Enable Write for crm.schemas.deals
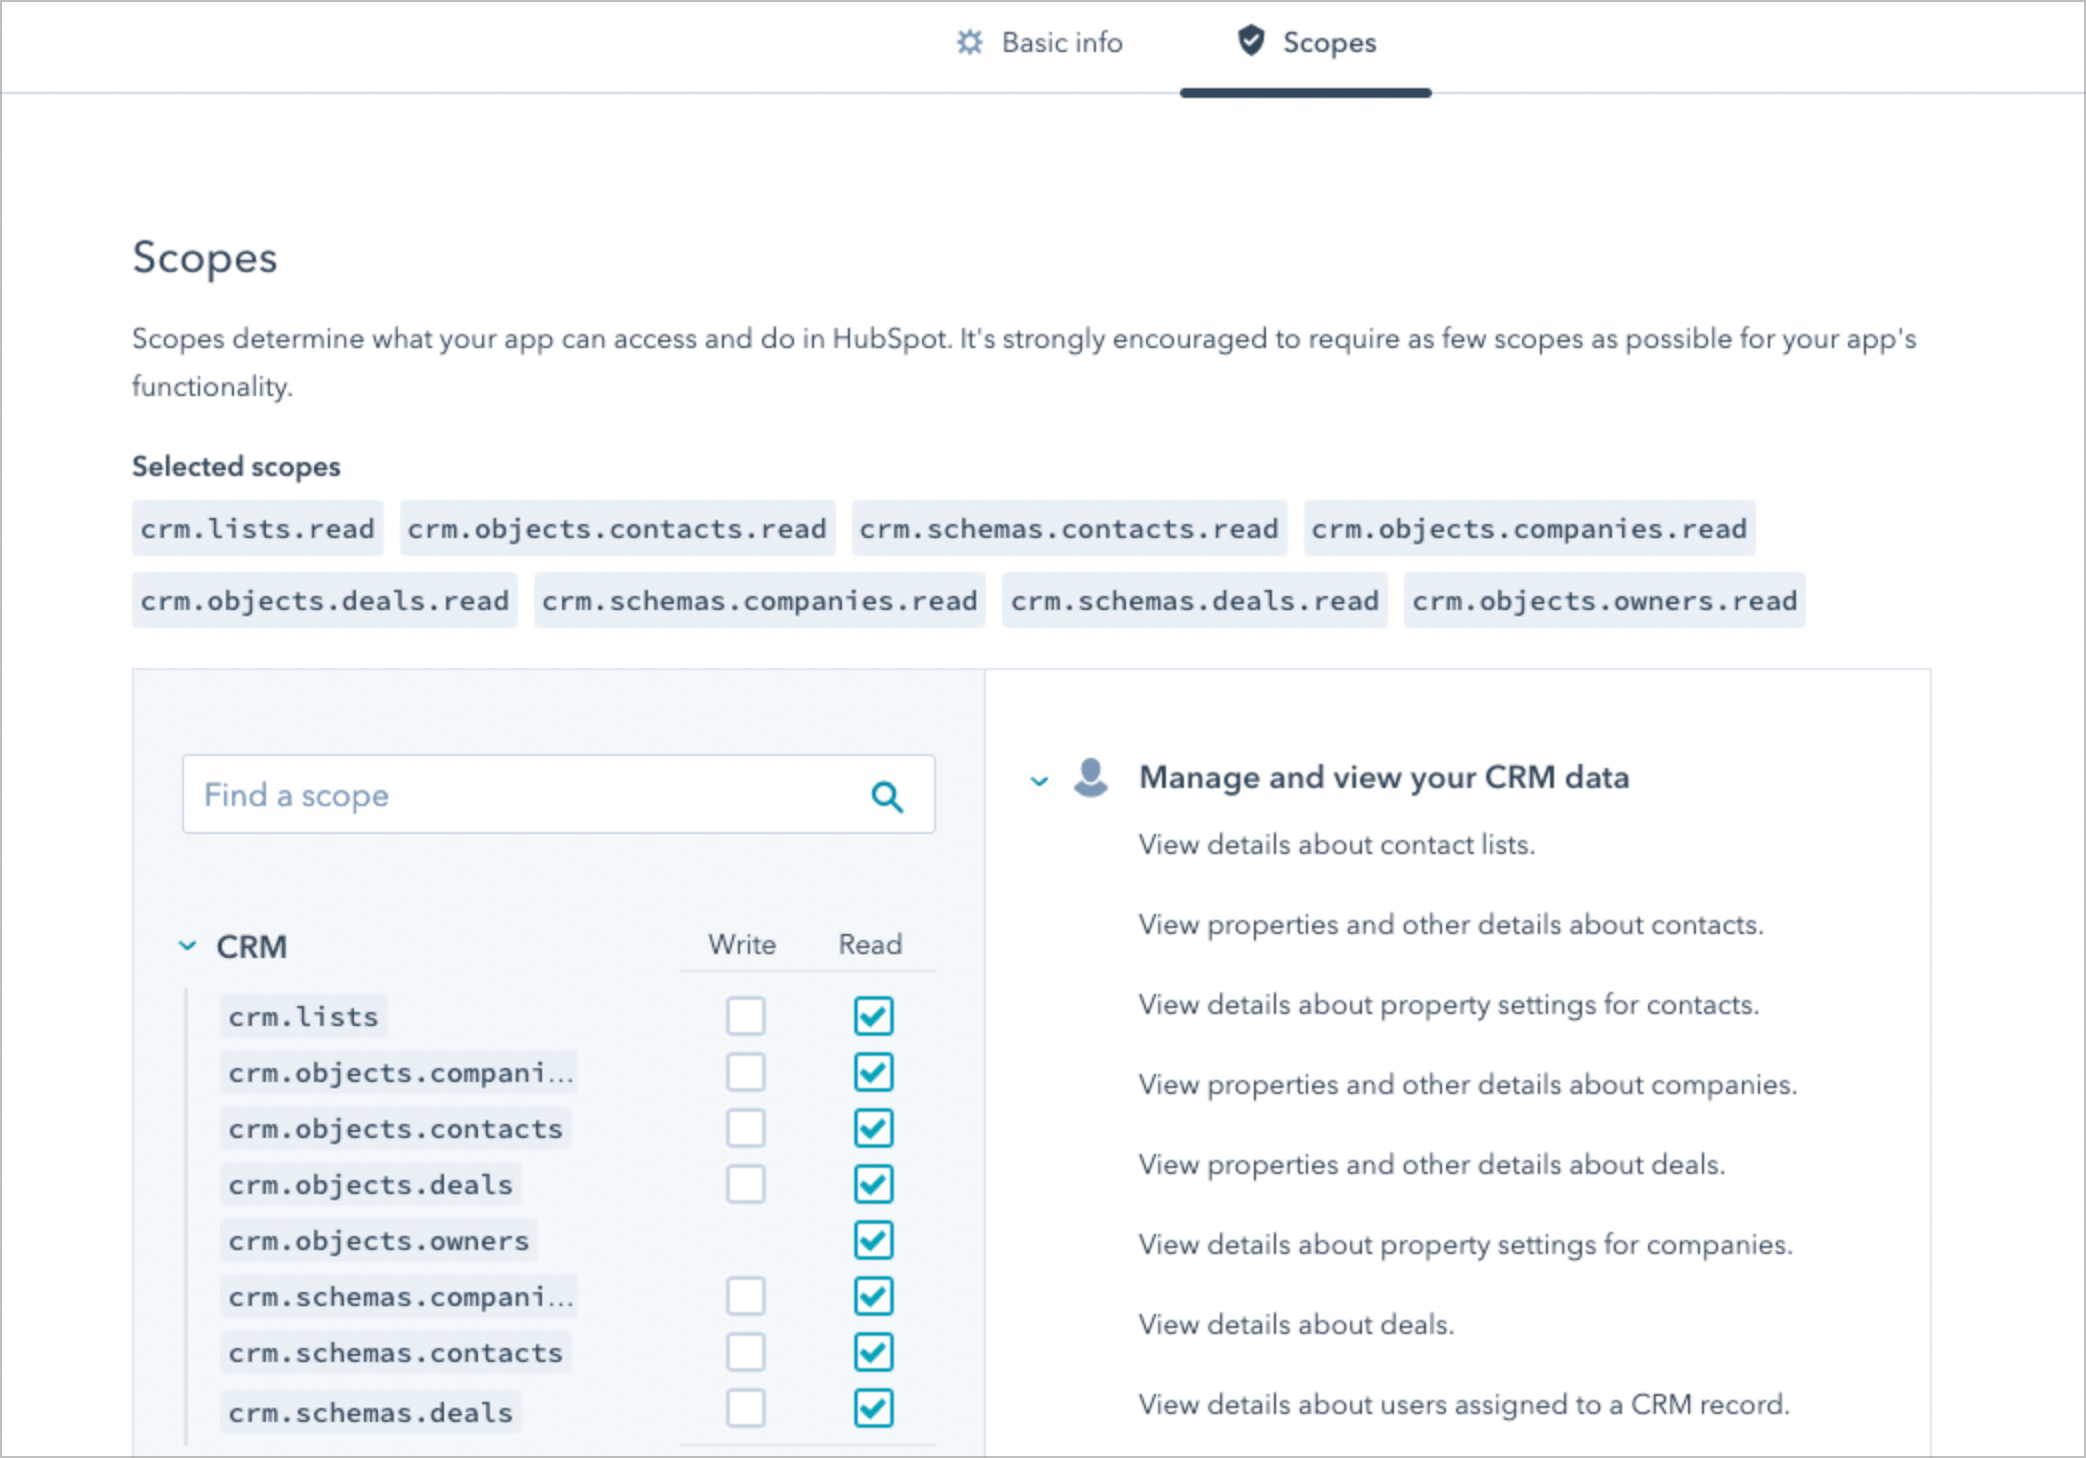 [745, 1408]
